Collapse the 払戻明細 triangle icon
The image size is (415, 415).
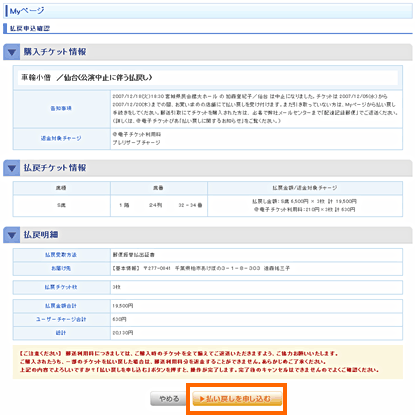pyautogui.click(x=12, y=235)
